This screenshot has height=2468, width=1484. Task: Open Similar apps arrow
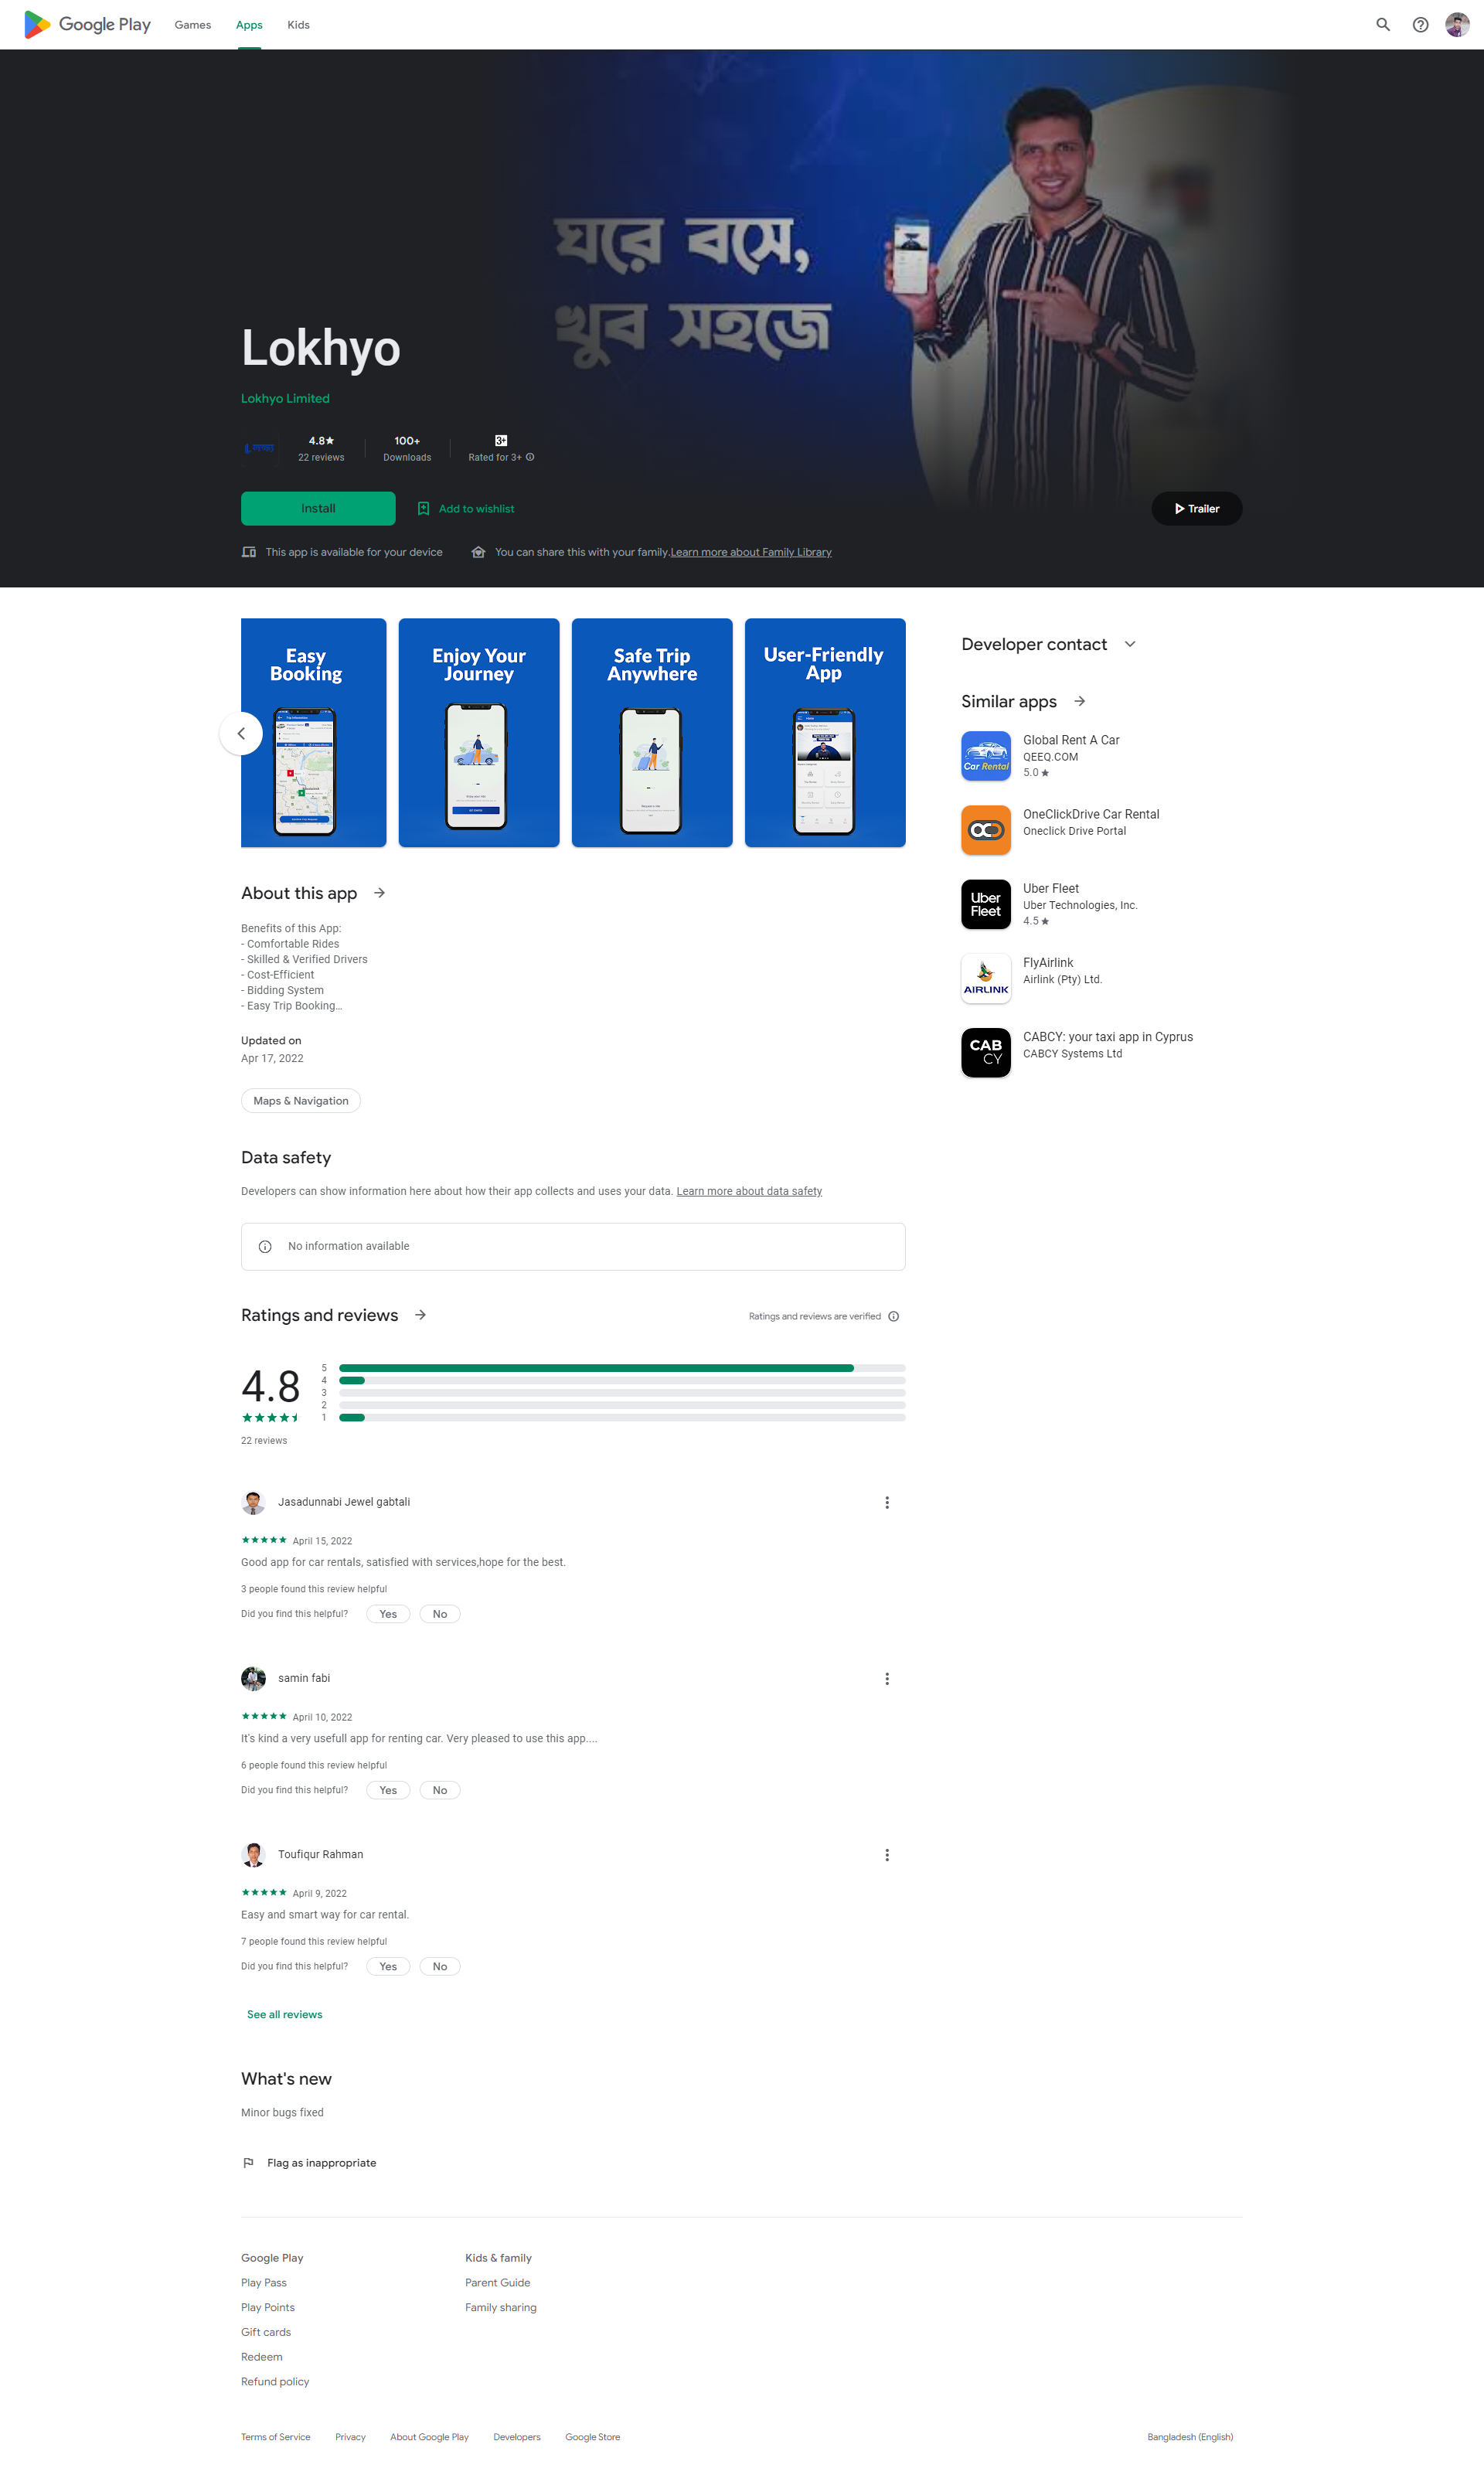point(1079,701)
